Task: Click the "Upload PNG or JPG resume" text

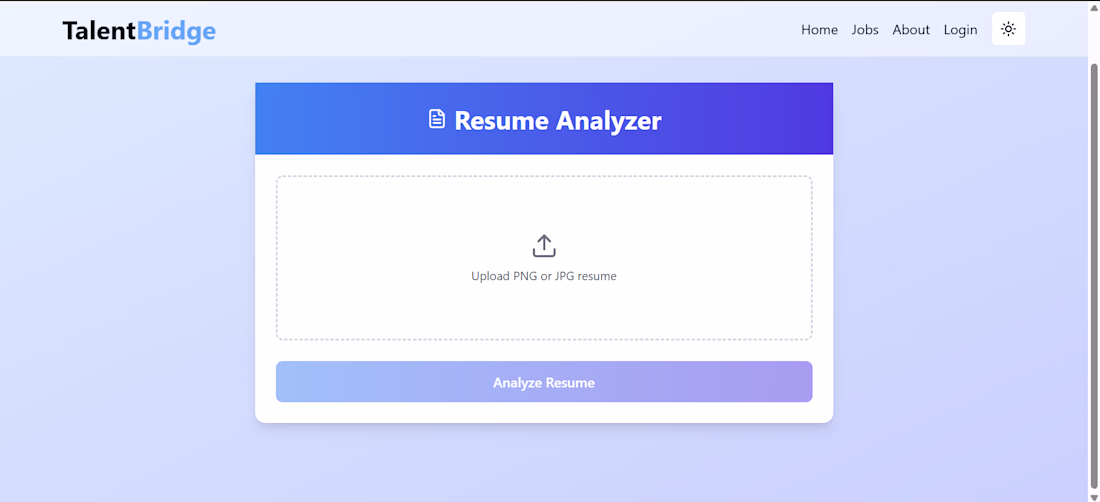Action: (x=544, y=276)
